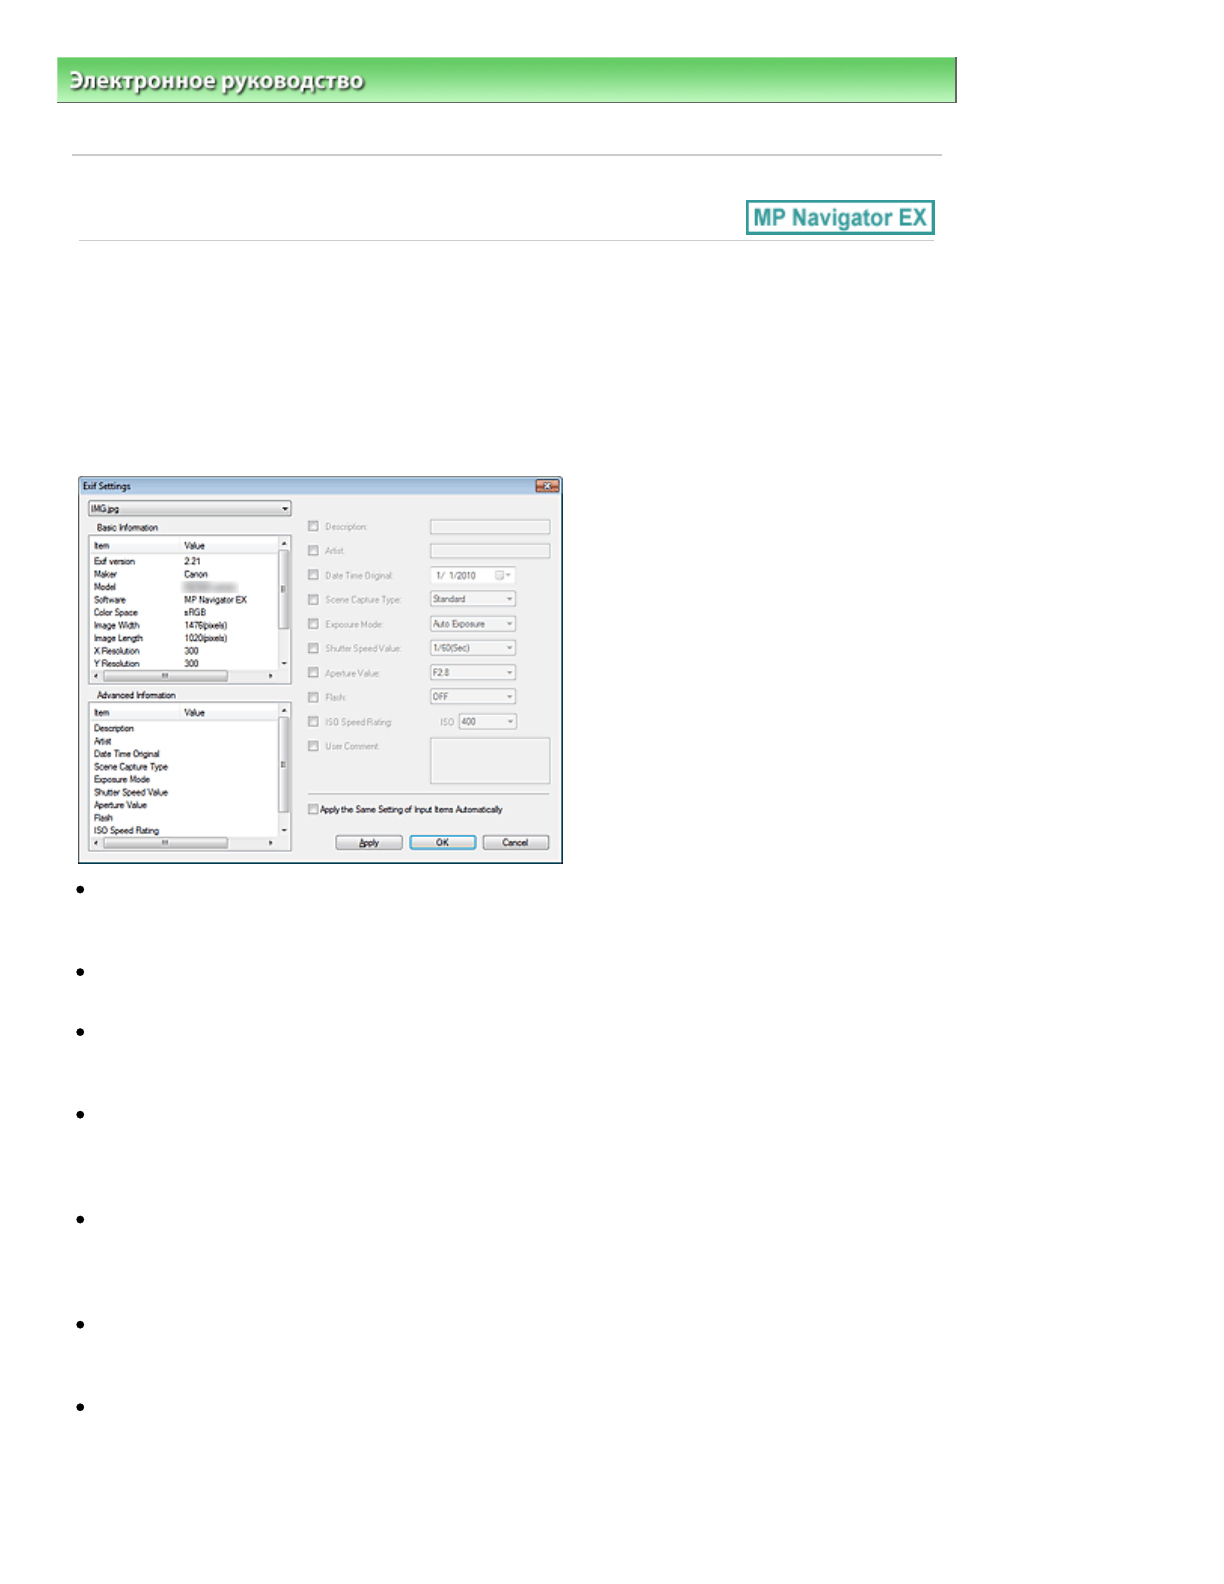Viewport: 1224px width, 1584px height.
Task: Open the Date Time Original calendar picker
Action: click(502, 575)
